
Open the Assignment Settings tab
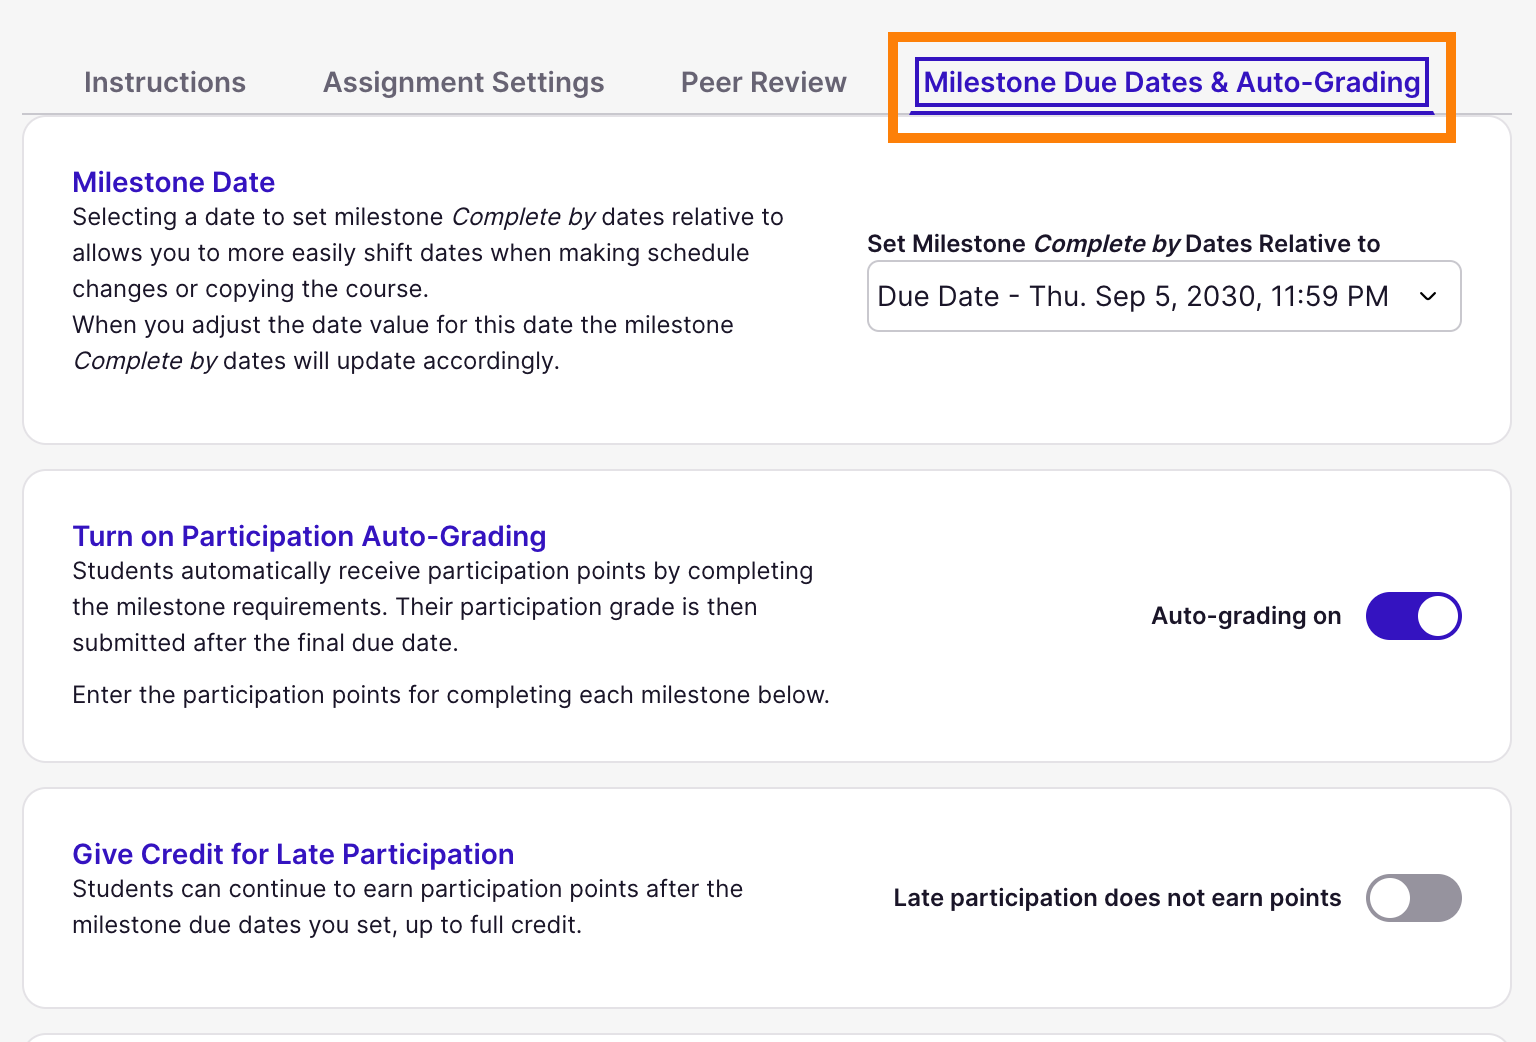(x=463, y=82)
